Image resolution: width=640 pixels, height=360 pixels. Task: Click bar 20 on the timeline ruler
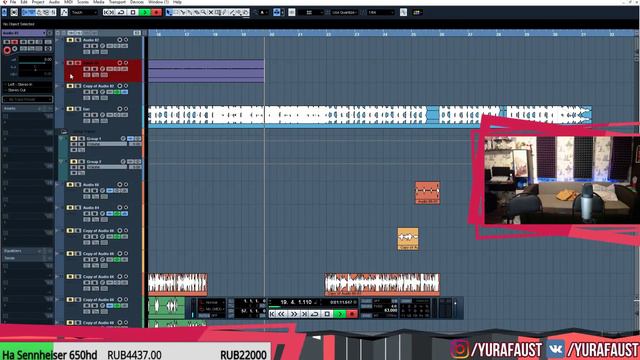272,35
